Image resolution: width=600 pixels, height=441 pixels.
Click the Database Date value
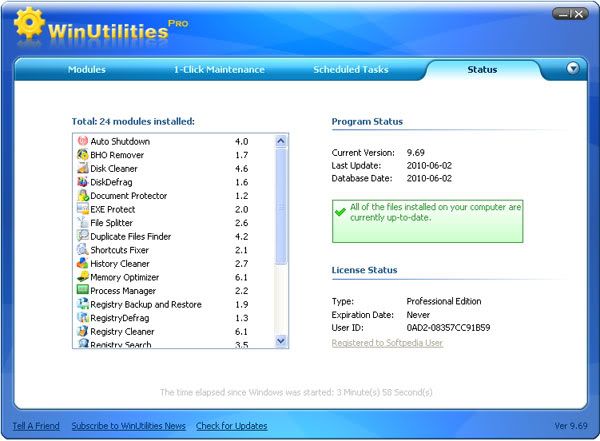tap(429, 178)
